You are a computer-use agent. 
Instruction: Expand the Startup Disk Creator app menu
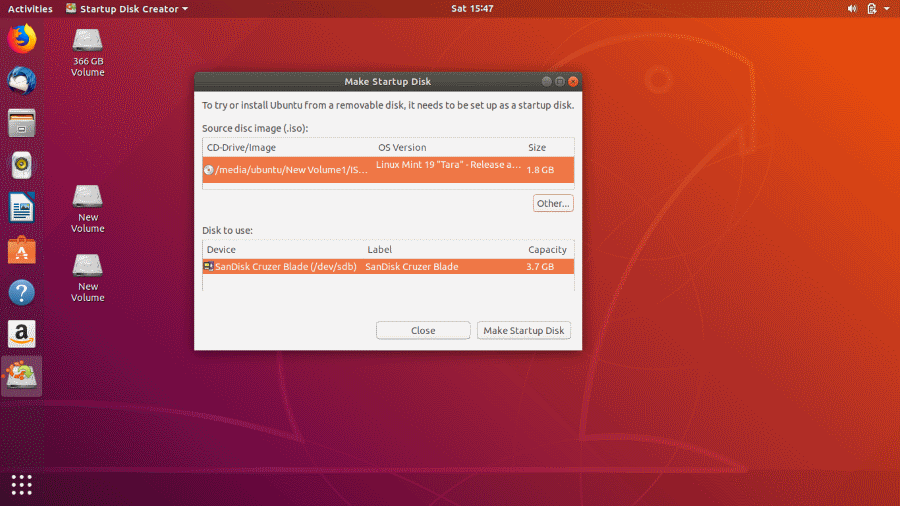coord(126,9)
